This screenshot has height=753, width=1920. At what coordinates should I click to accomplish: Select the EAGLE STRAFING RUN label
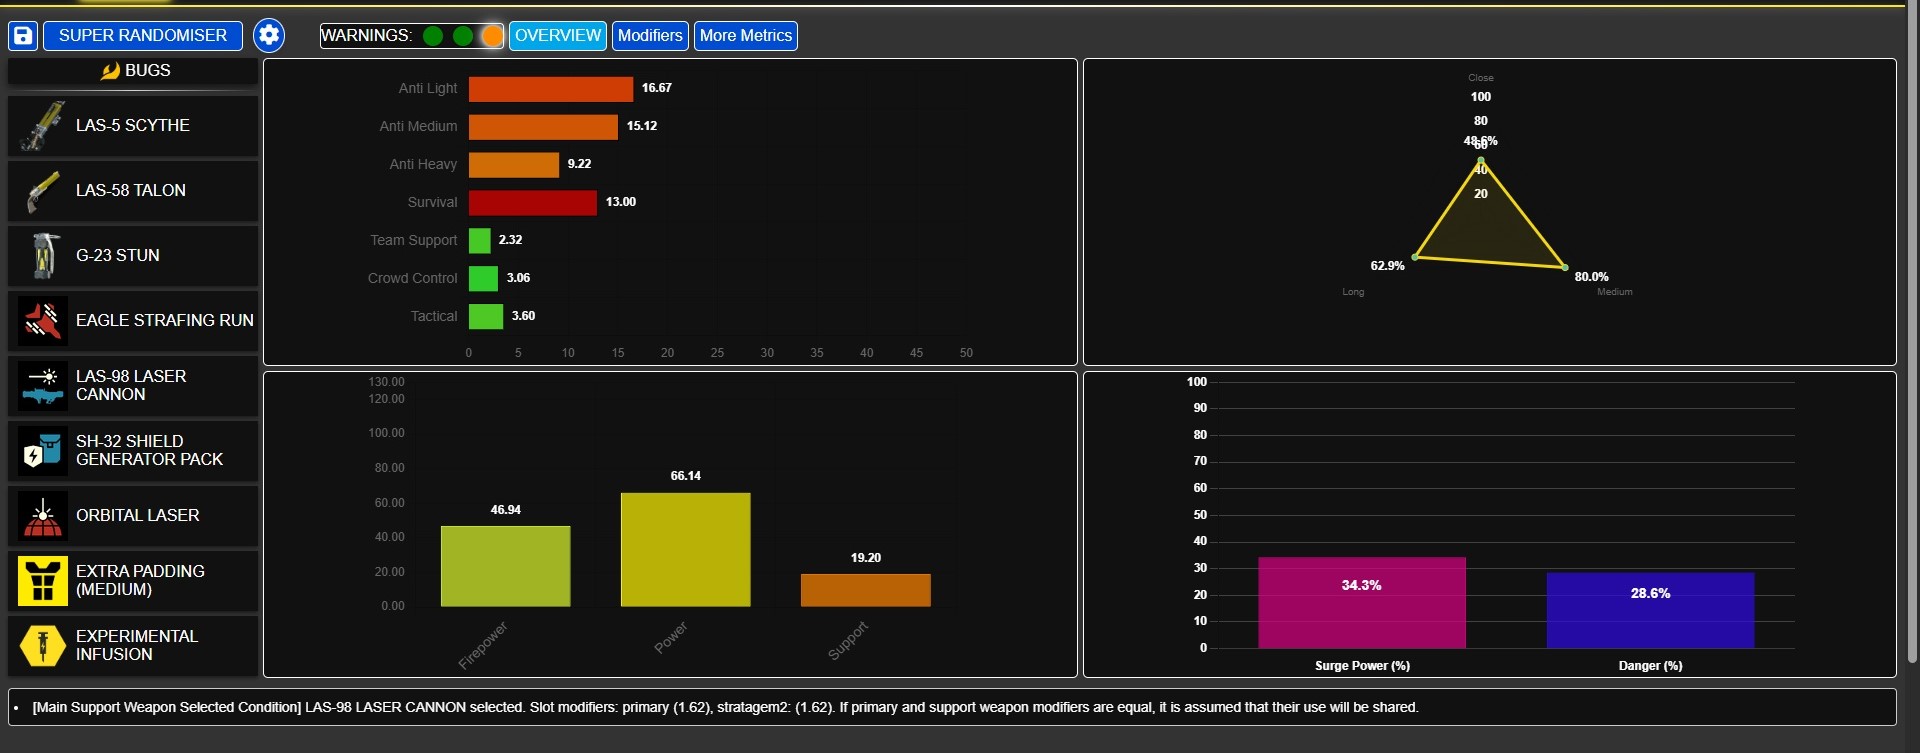[165, 321]
